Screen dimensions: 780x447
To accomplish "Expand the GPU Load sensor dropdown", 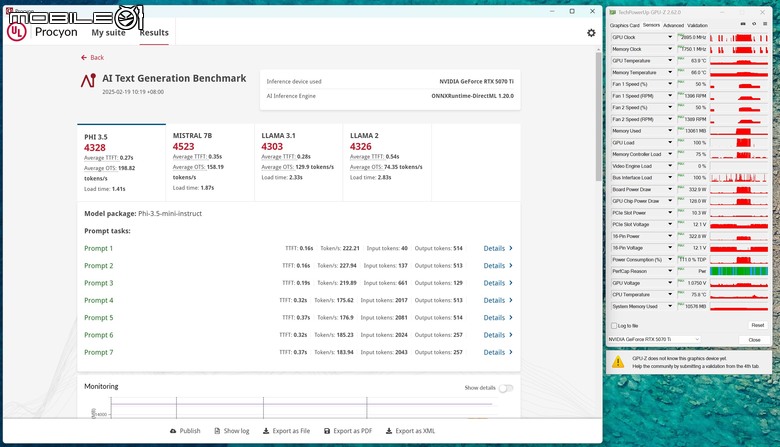I will point(670,143).
